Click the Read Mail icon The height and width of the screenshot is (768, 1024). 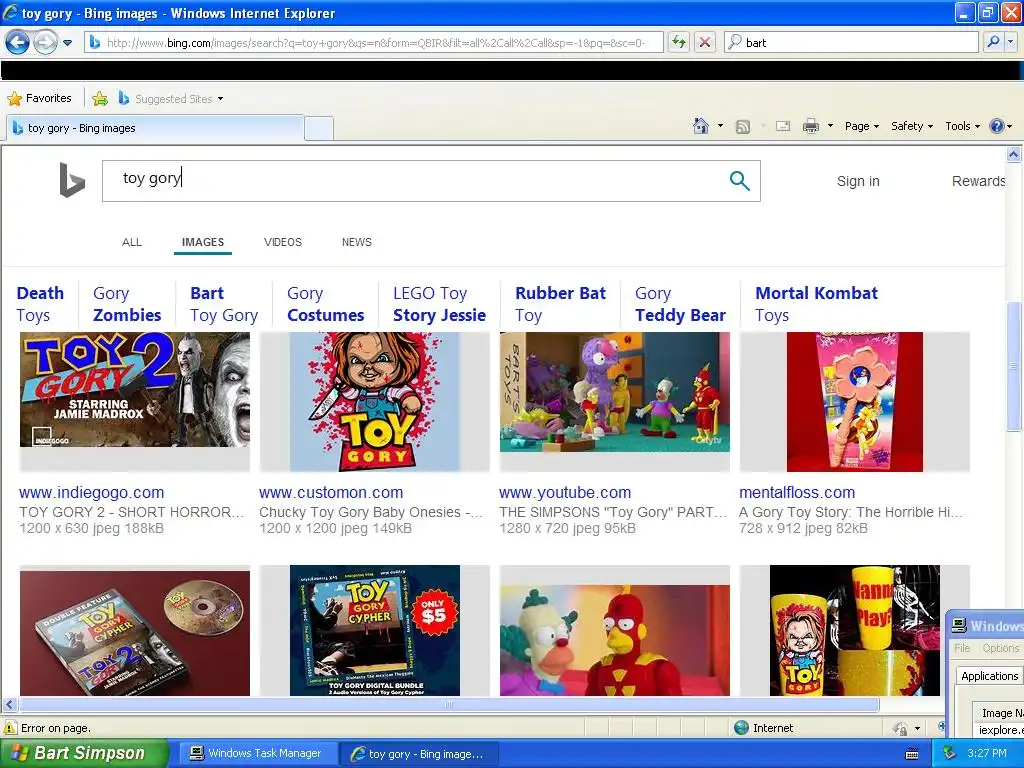click(783, 126)
